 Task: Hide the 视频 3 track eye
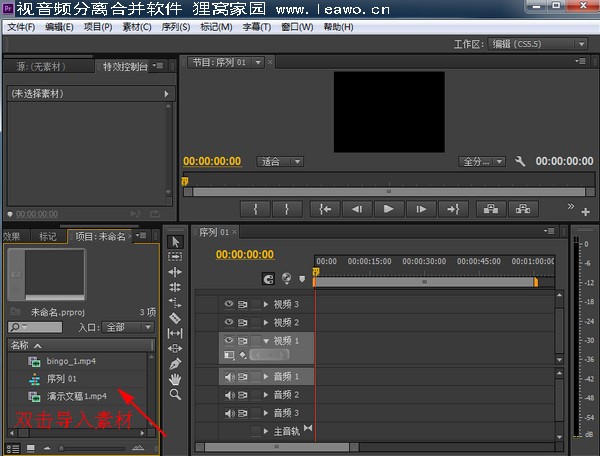tap(228, 304)
